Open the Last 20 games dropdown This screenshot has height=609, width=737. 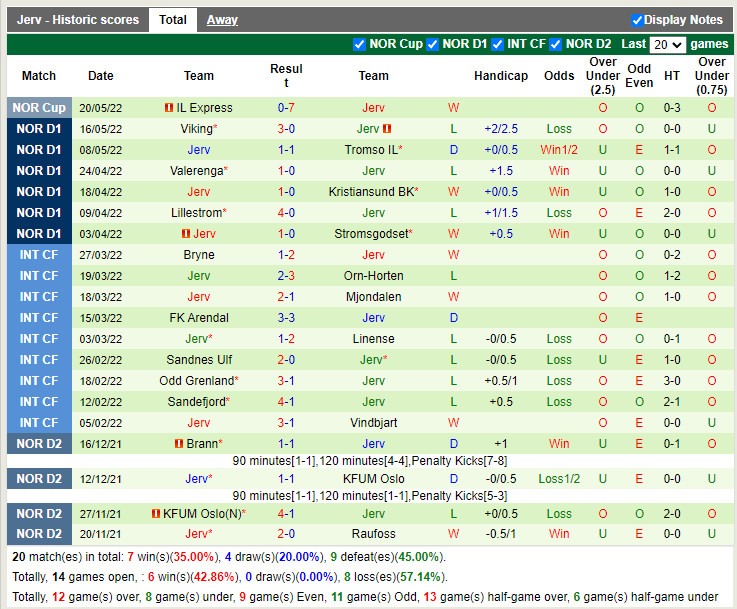click(x=666, y=45)
